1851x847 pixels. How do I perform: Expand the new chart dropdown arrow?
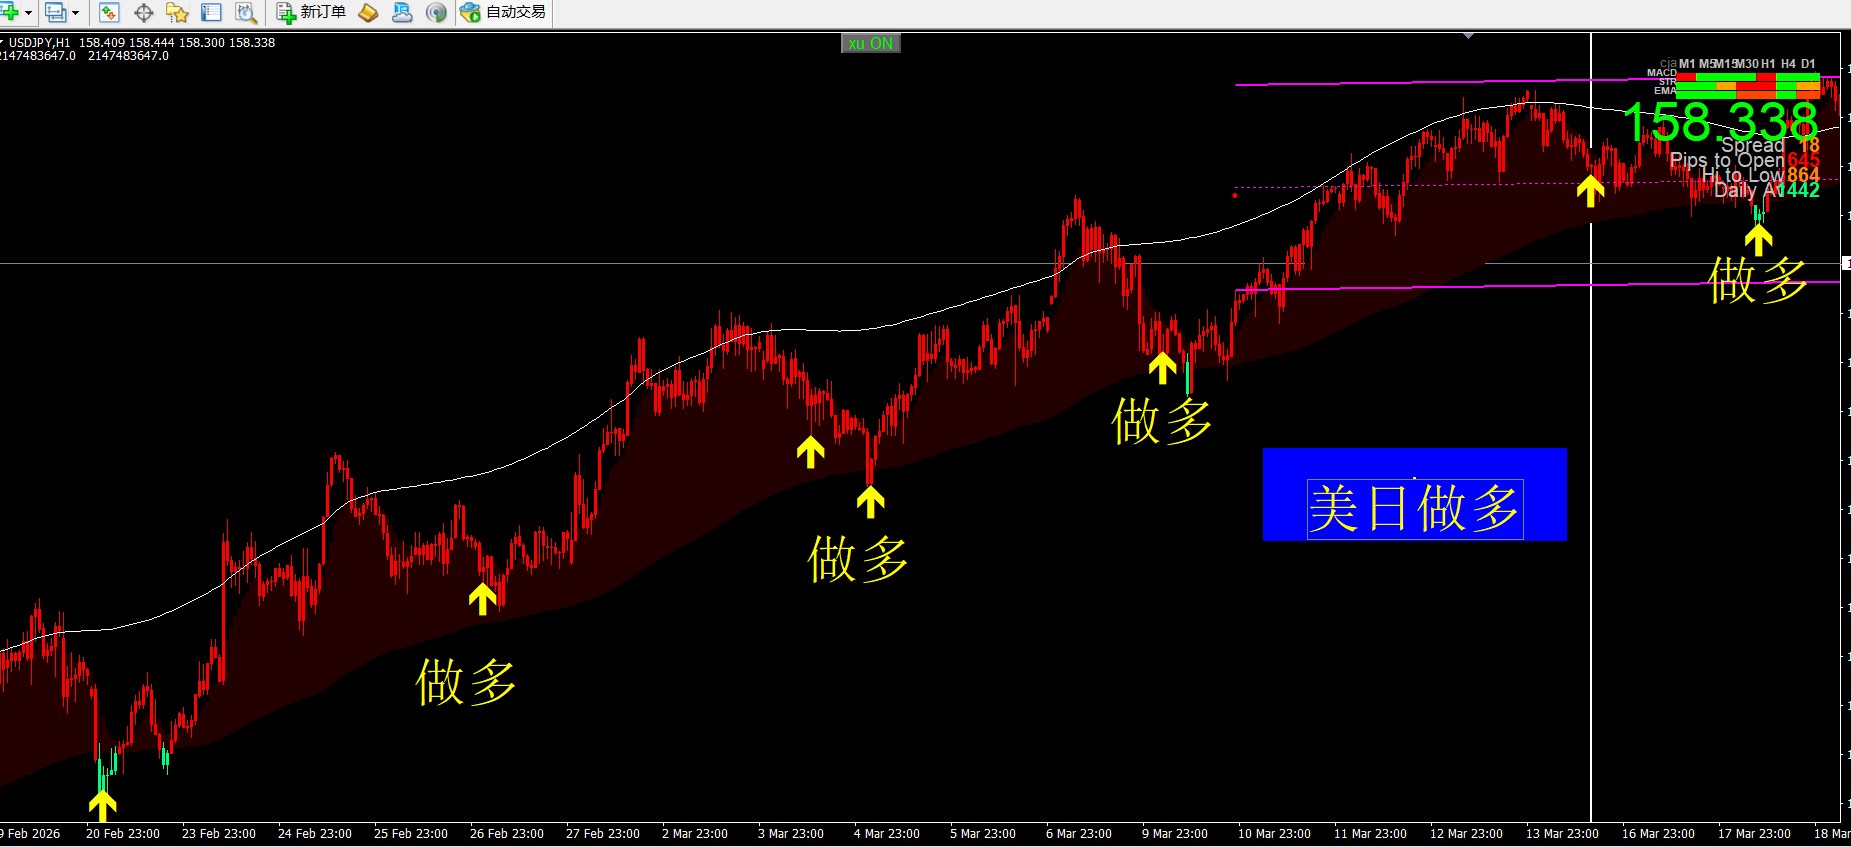pyautogui.click(x=28, y=13)
